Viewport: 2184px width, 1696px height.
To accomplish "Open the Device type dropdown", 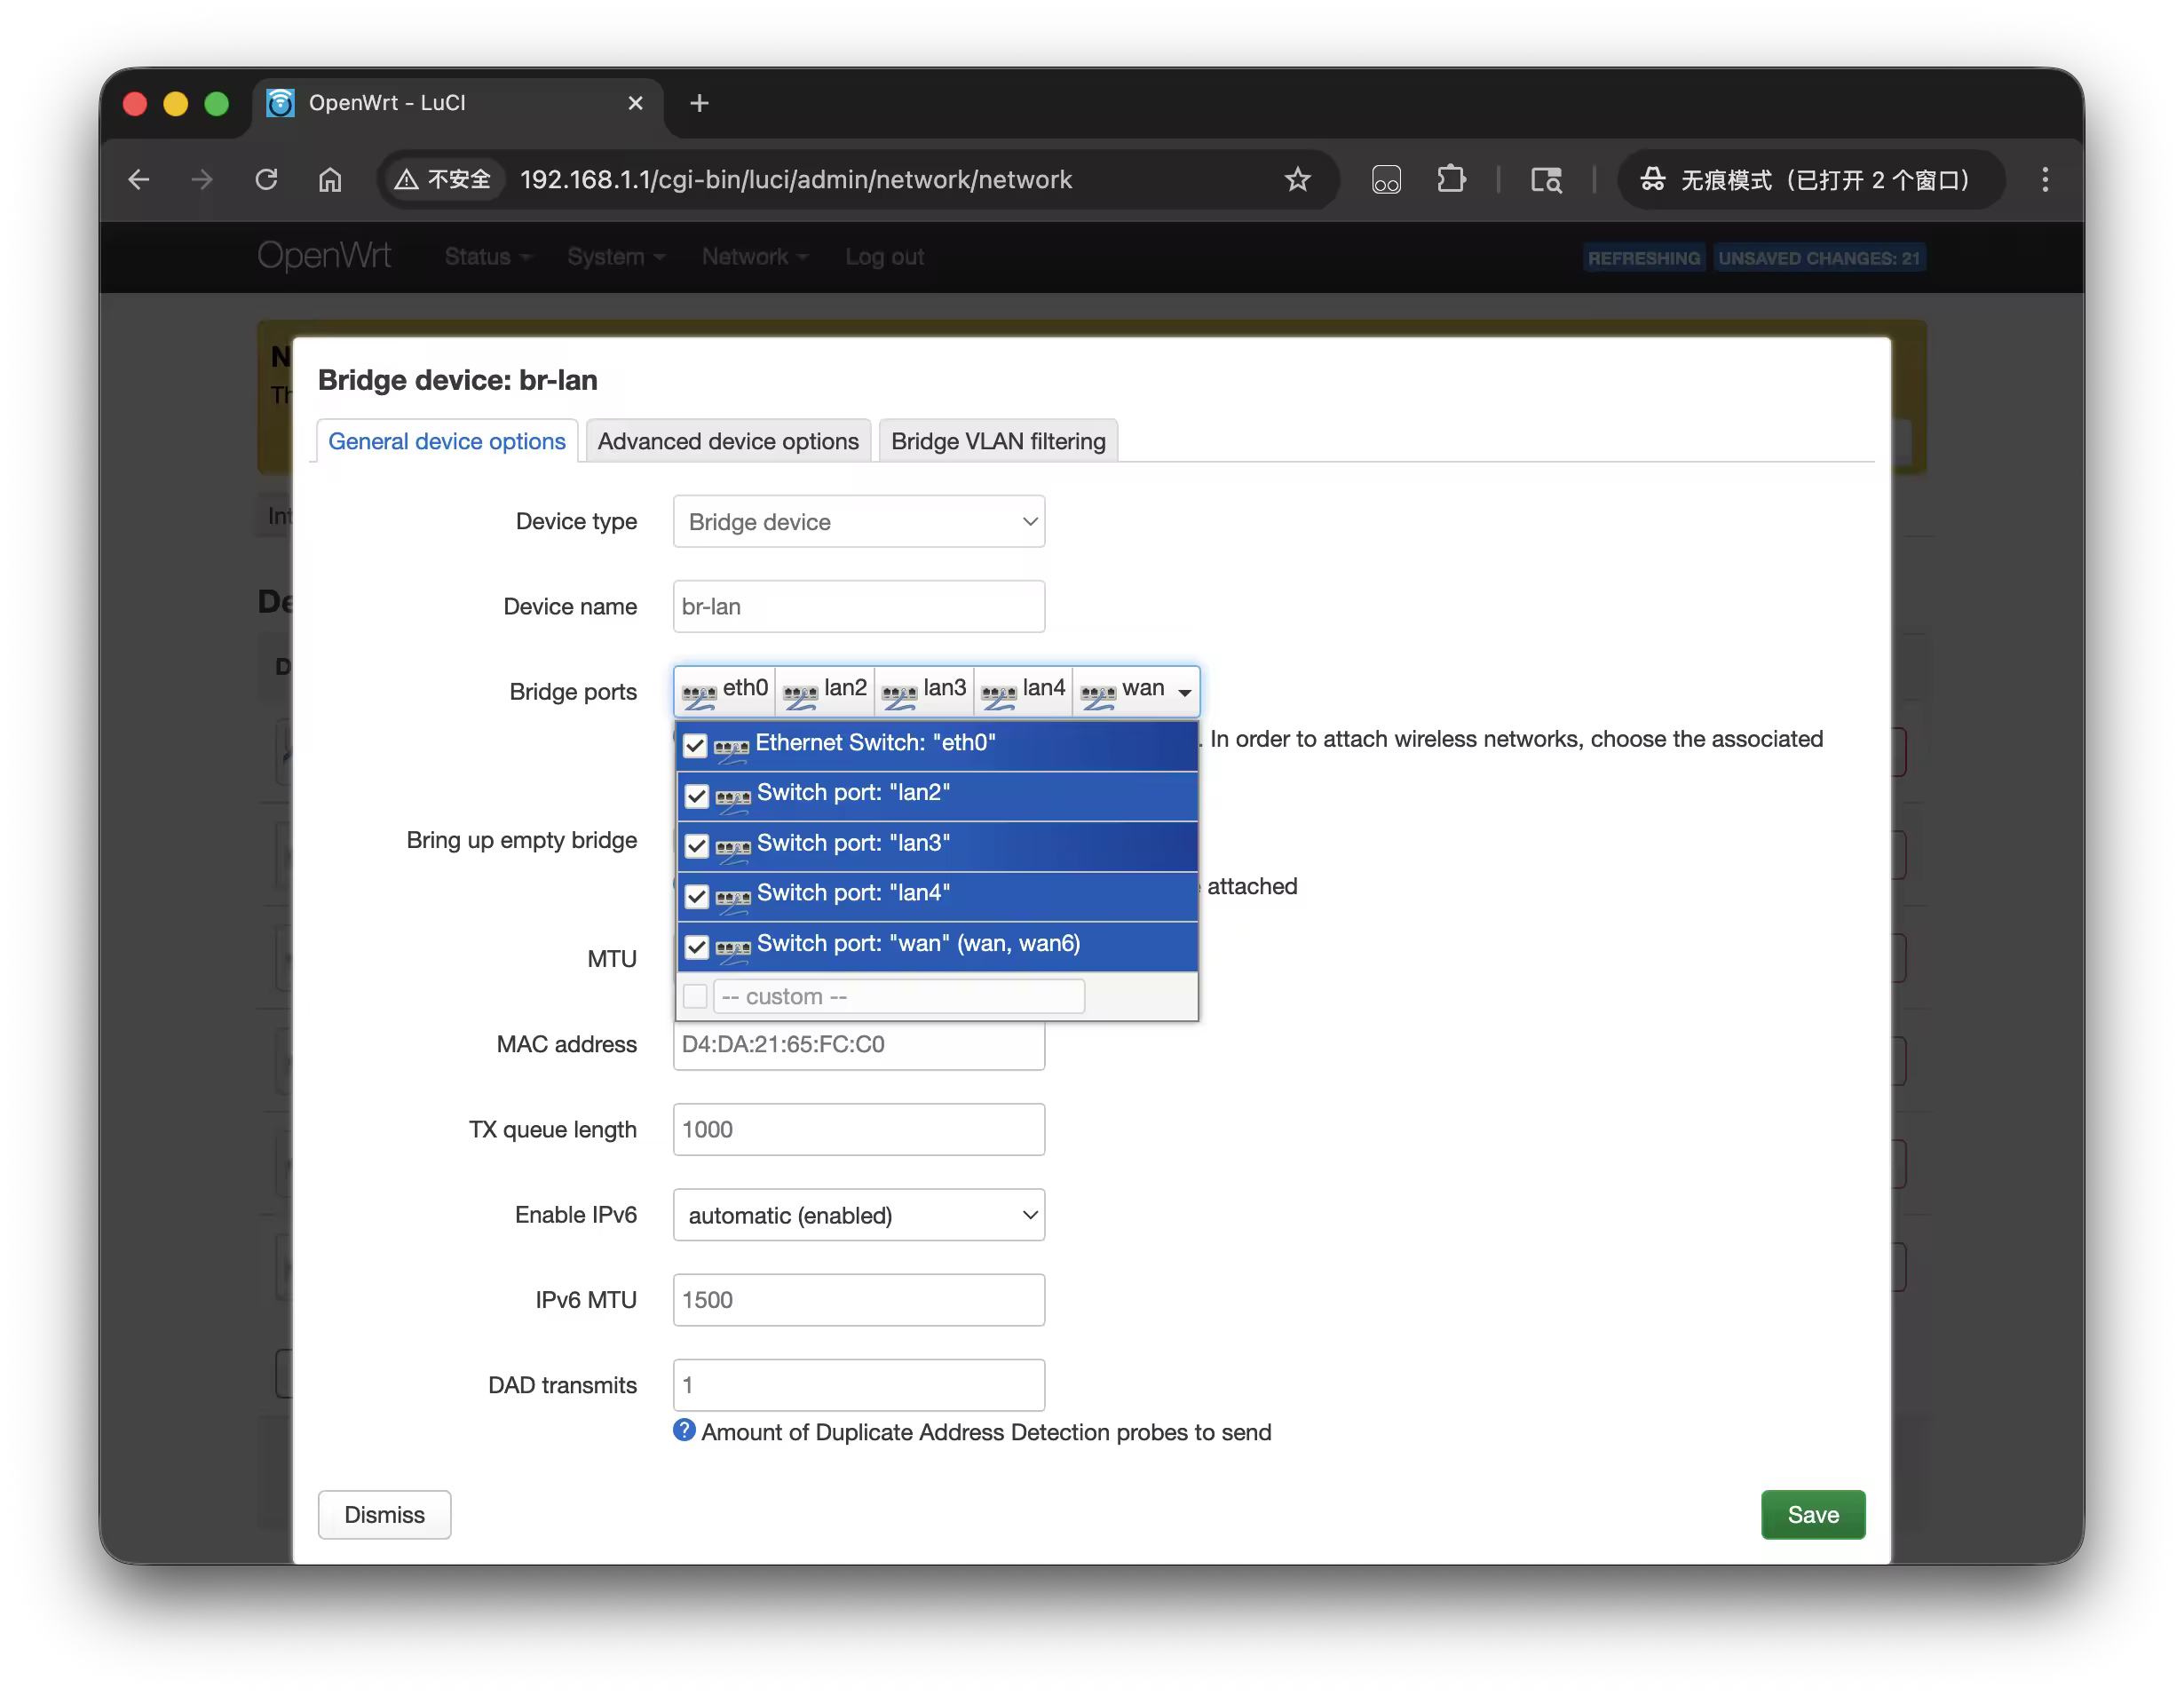I will coord(858,521).
